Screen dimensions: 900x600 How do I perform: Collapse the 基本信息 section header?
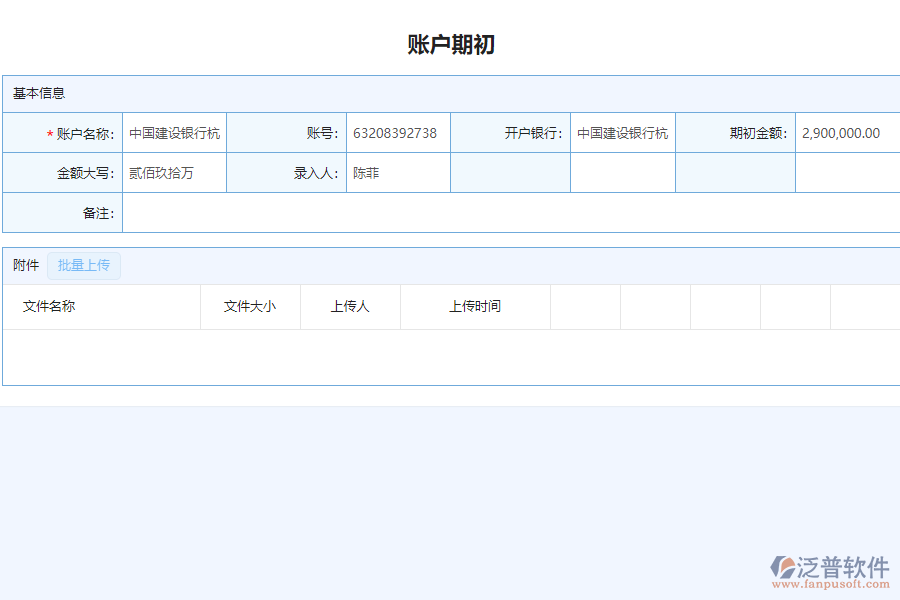(x=40, y=93)
